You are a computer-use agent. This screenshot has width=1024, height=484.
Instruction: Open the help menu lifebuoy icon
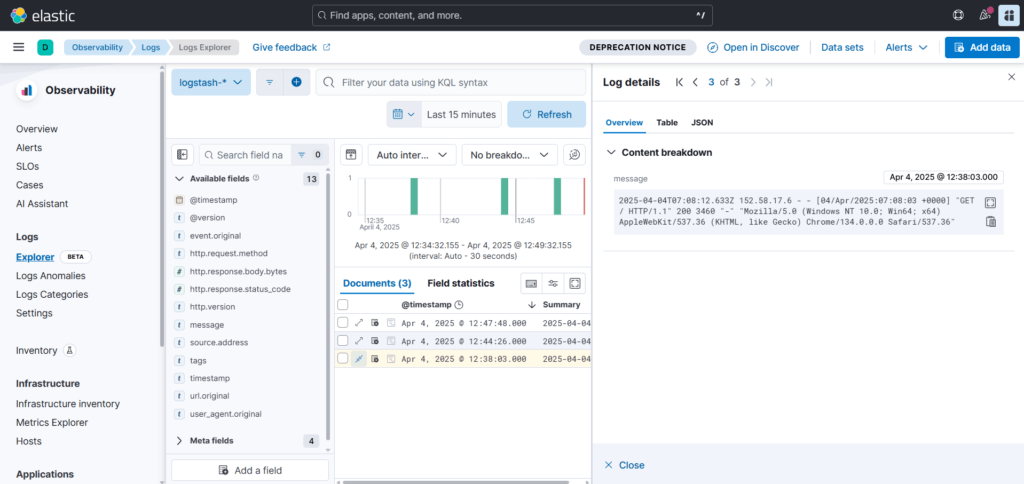point(959,15)
